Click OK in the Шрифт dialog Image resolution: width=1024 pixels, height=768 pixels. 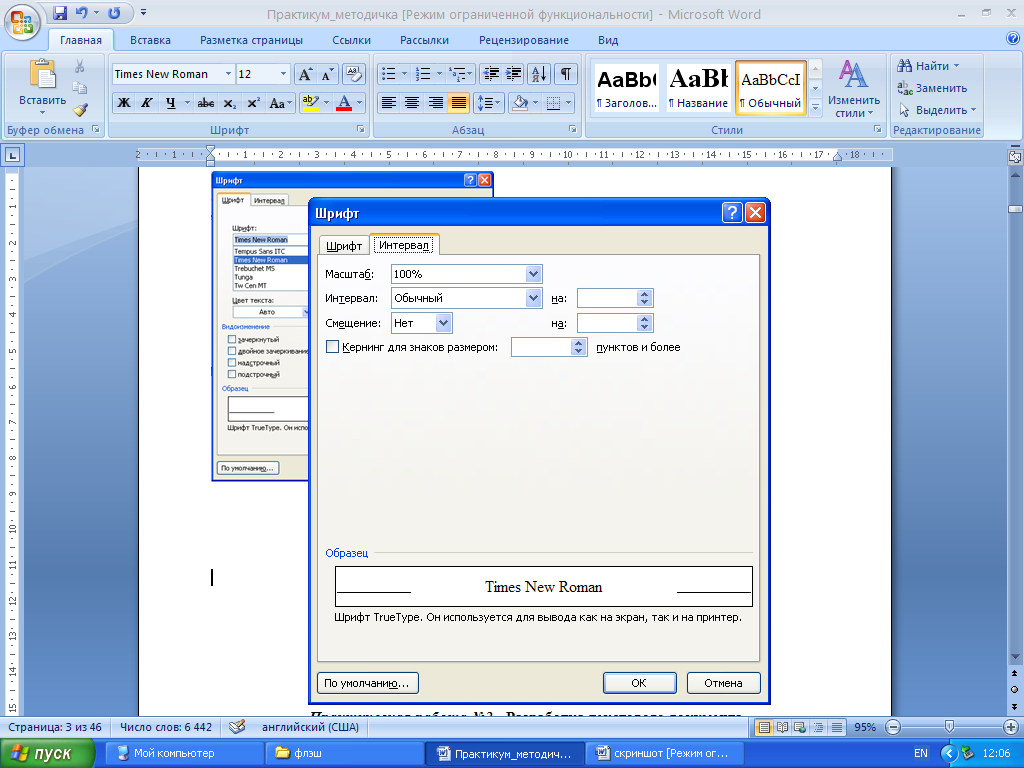[639, 683]
